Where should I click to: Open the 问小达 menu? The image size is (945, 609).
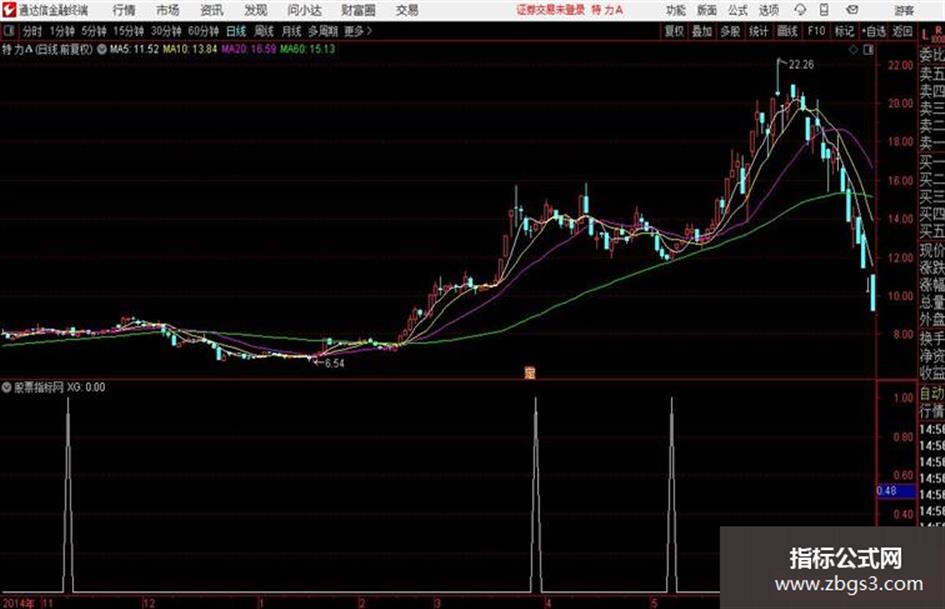[x=304, y=10]
